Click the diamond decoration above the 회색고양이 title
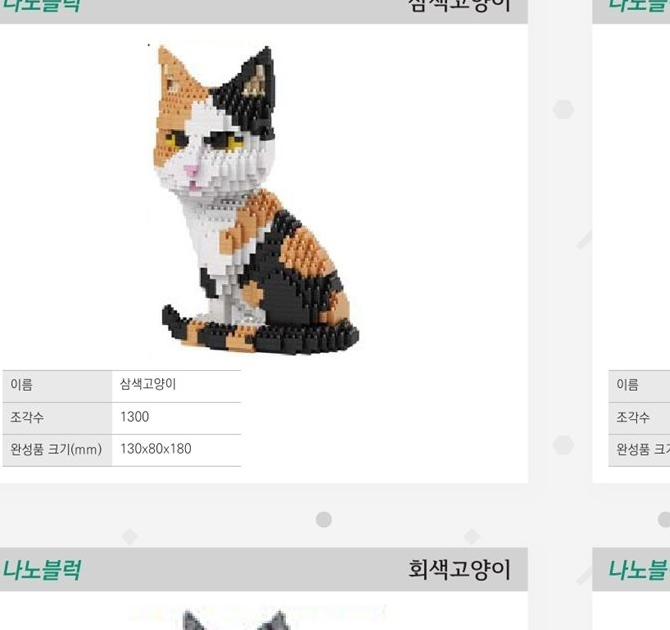Viewport: 670px width, 630px height. pyautogui.click(x=472, y=536)
